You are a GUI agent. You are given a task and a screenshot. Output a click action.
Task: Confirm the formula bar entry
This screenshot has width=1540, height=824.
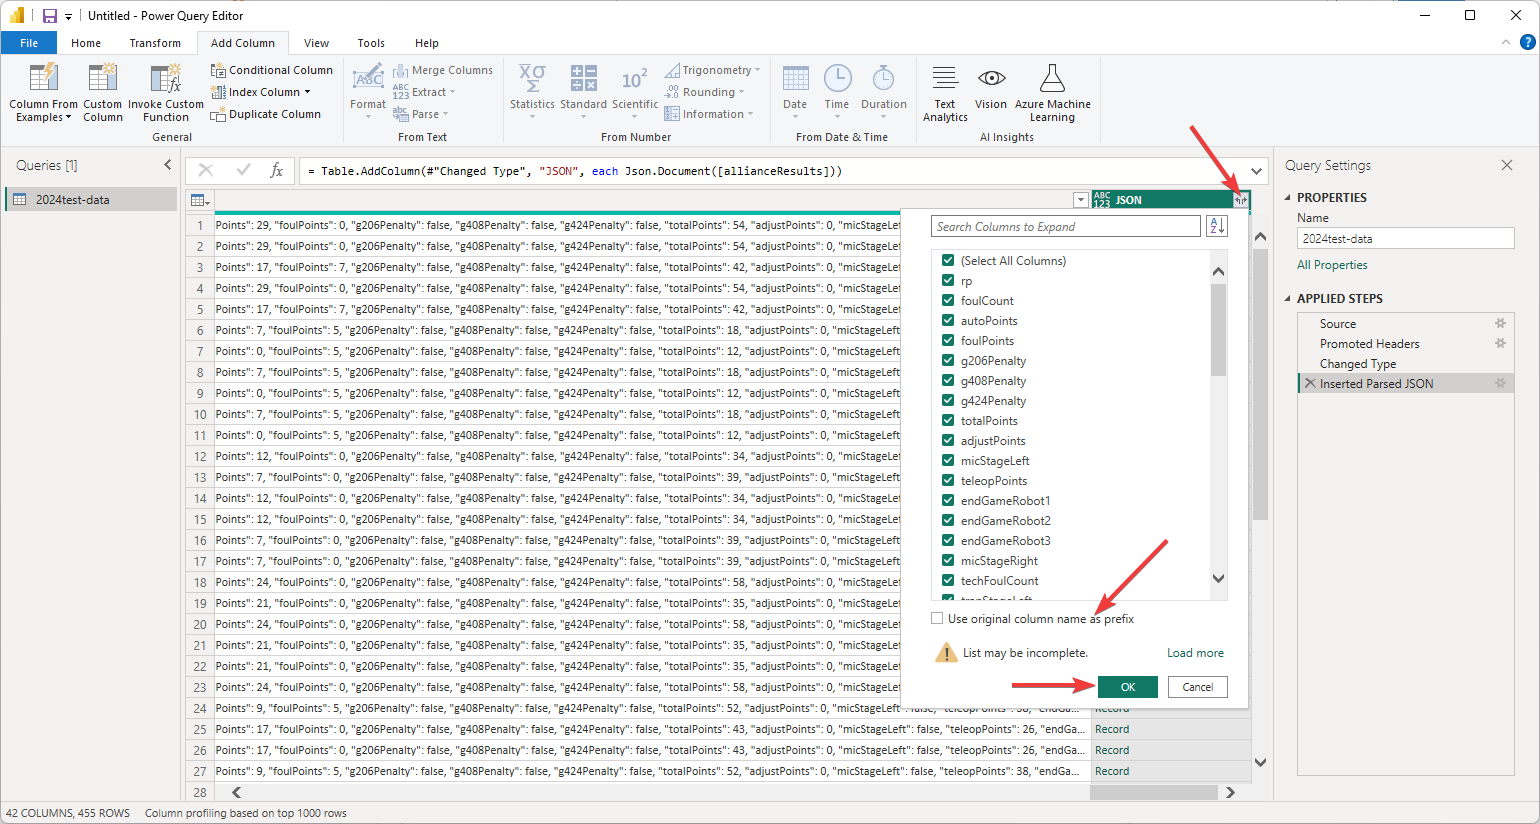[243, 171]
